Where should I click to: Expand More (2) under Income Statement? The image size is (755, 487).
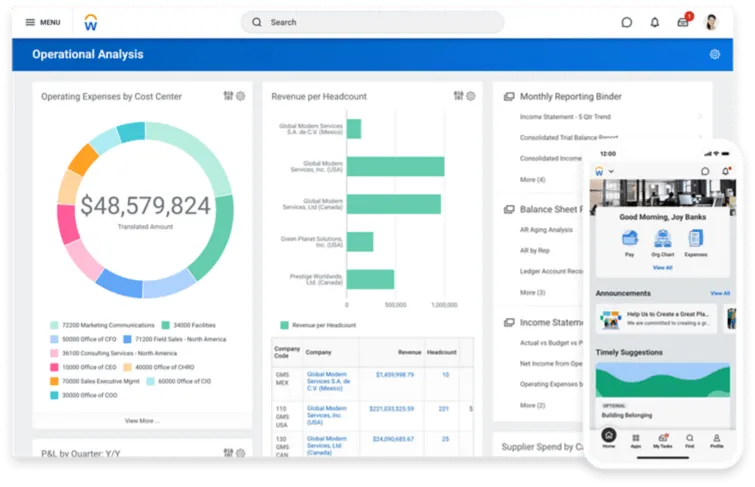532,405
